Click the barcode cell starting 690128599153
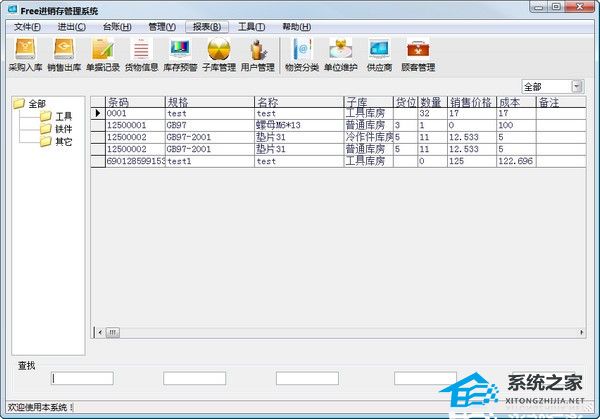This screenshot has width=600, height=419. click(x=135, y=161)
